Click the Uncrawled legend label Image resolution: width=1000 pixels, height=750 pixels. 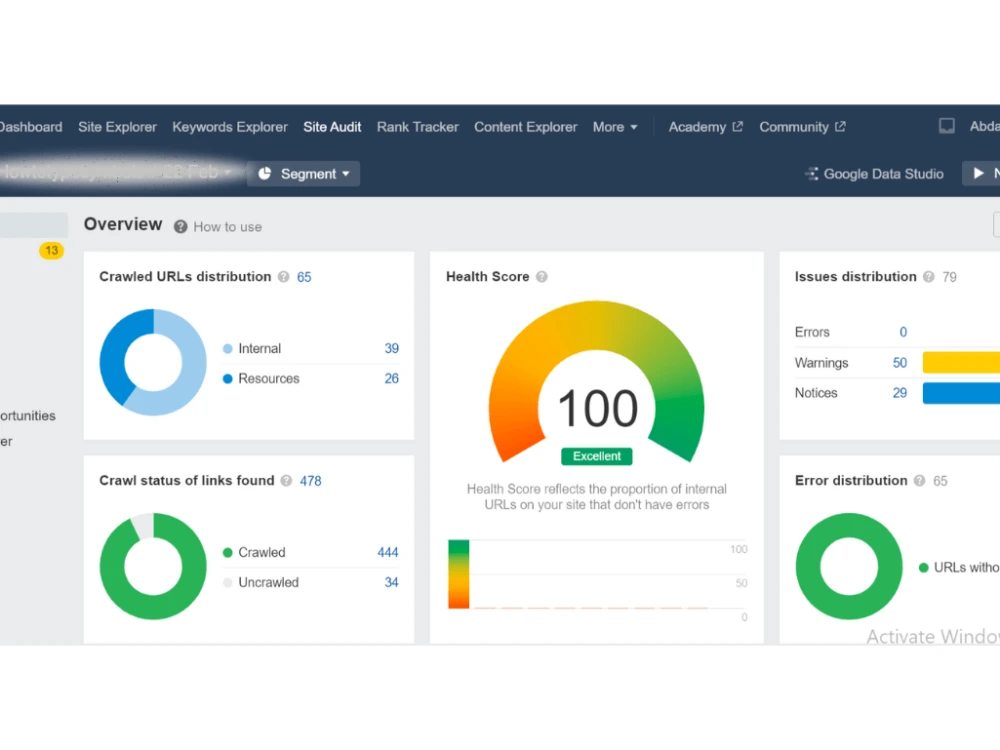pyautogui.click(x=268, y=582)
